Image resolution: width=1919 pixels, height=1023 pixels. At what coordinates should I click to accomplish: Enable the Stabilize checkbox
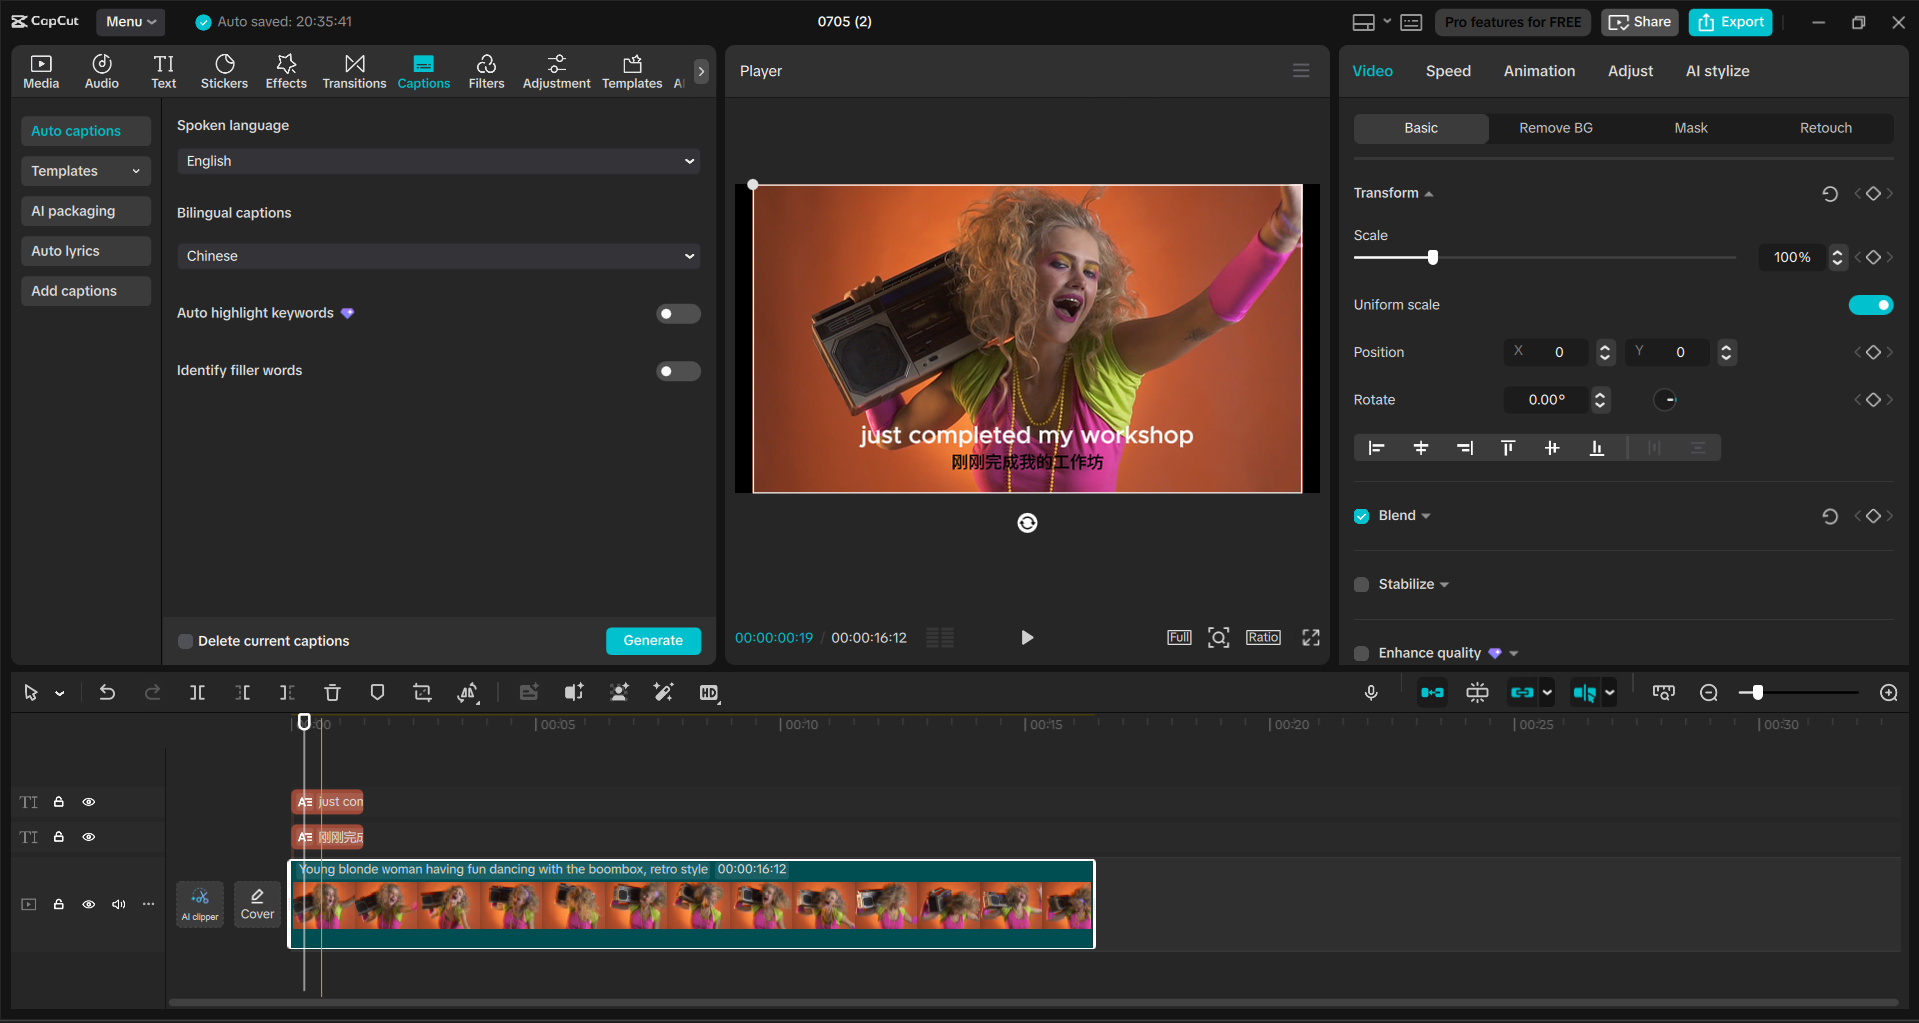coord(1361,585)
